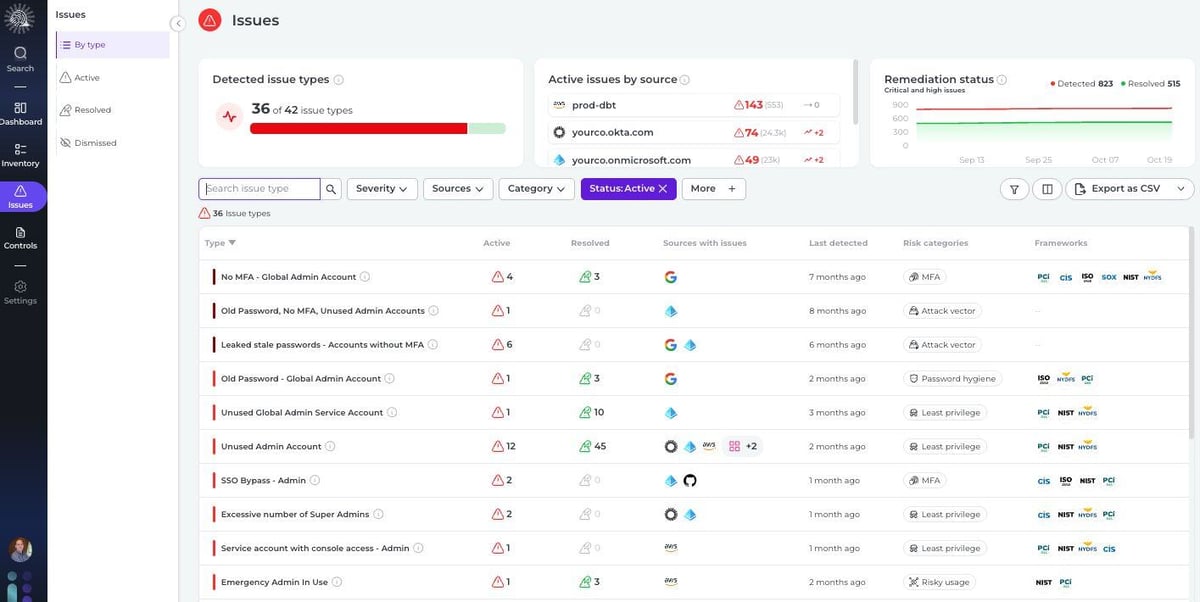Open Service account with console access - Admin
The image size is (1200, 602).
pyautogui.click(x=315, y=548)
